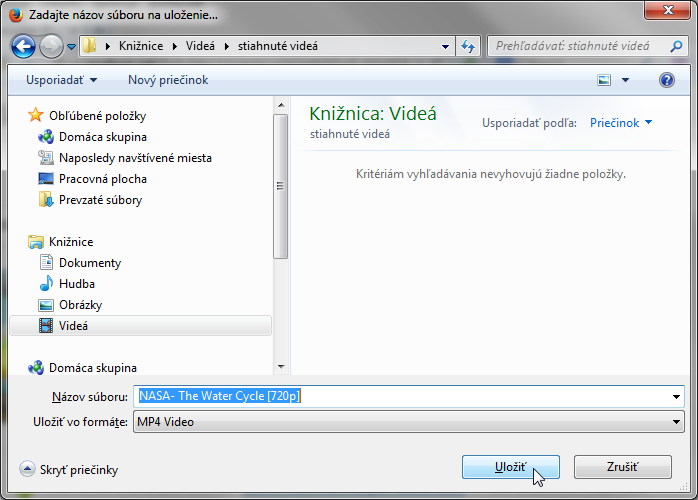
Task: Click the Prevzaté súbory folder icon
Action: (x=46, y=199)
